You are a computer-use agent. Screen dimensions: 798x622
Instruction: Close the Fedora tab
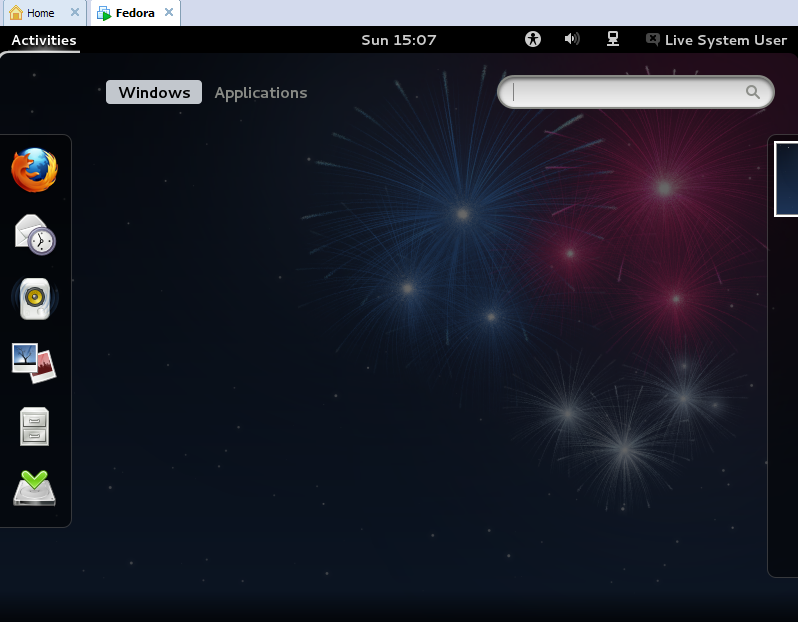pyautogui.click(x=169, y=12)
